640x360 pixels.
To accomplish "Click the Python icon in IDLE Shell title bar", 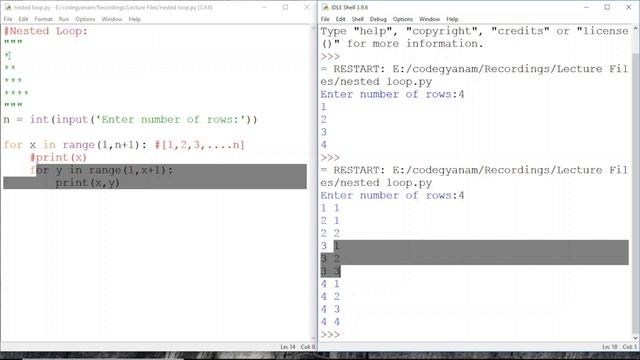I will point(325,7).
